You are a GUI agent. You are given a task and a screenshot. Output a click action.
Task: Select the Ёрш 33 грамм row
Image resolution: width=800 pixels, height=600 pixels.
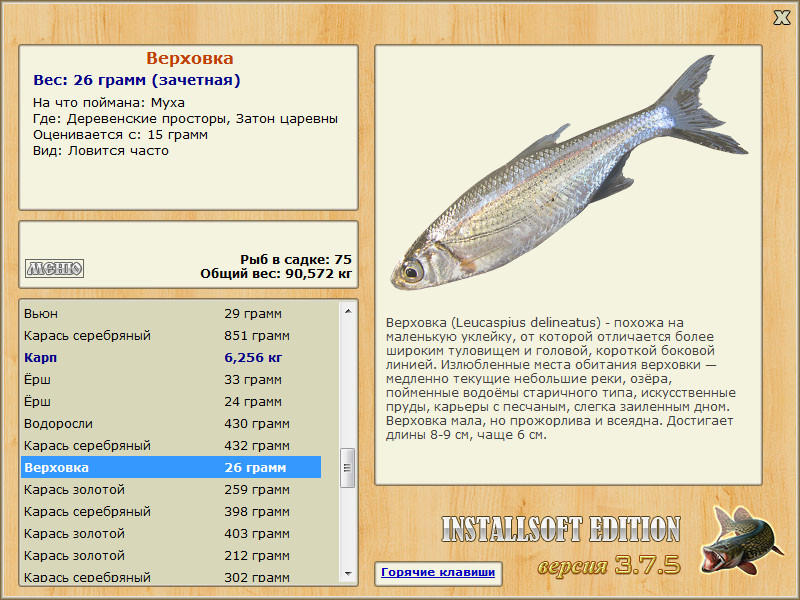(x=171, y=380)
